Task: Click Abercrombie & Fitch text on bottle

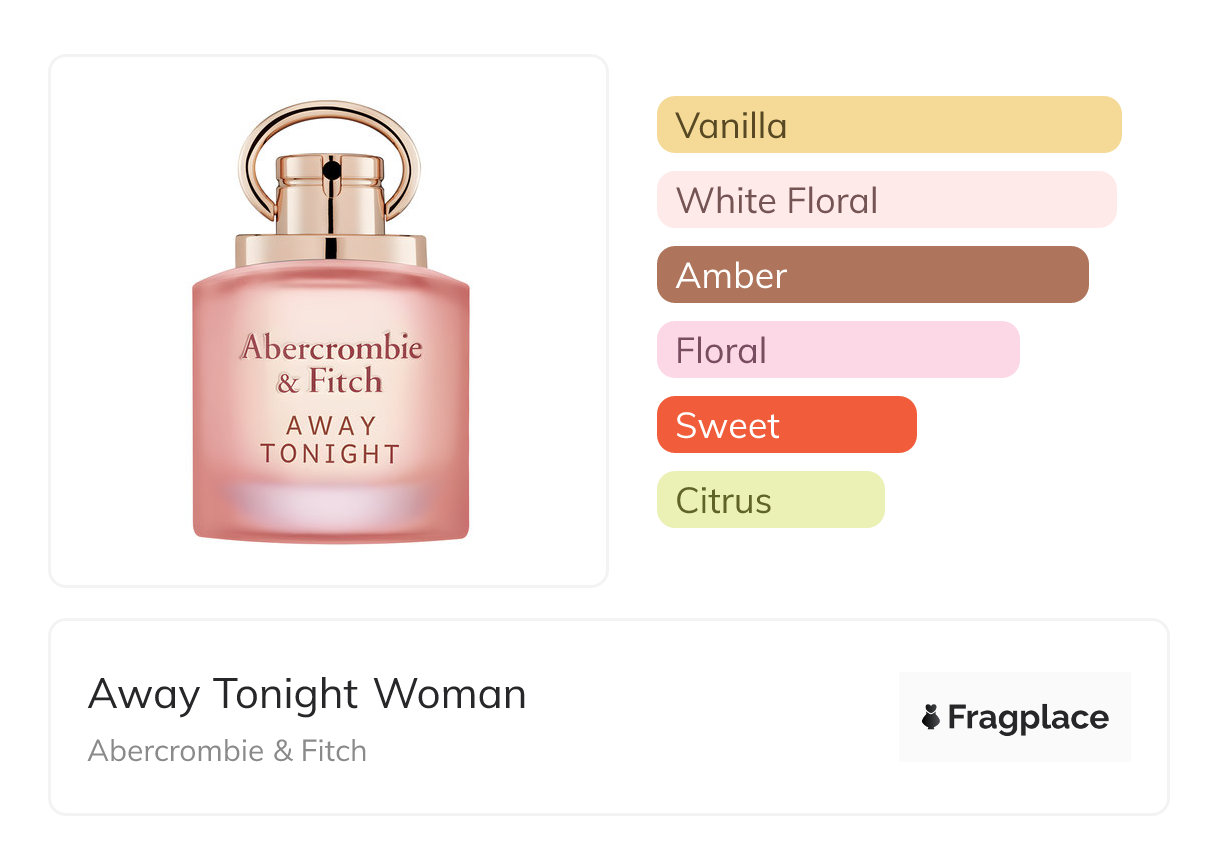Action: [331, 364]
